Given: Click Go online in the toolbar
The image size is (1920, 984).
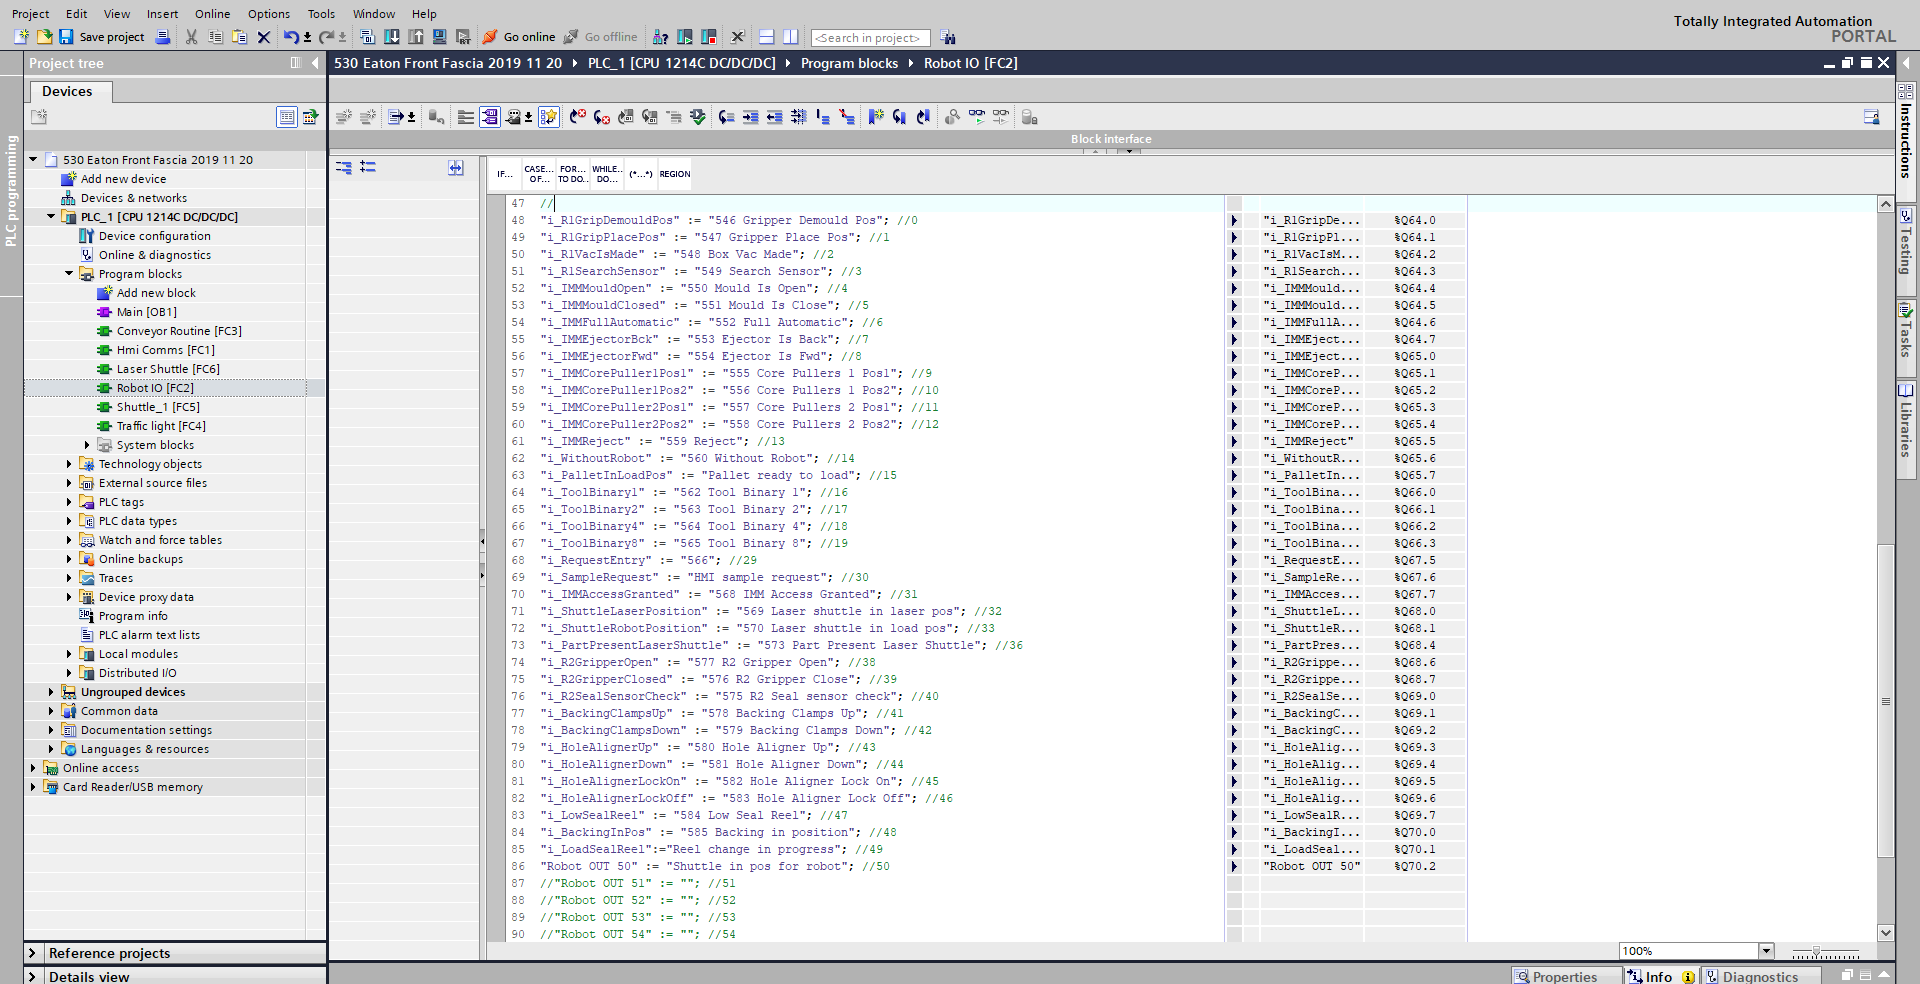Looking at the screenshot, I should point(519,37).
